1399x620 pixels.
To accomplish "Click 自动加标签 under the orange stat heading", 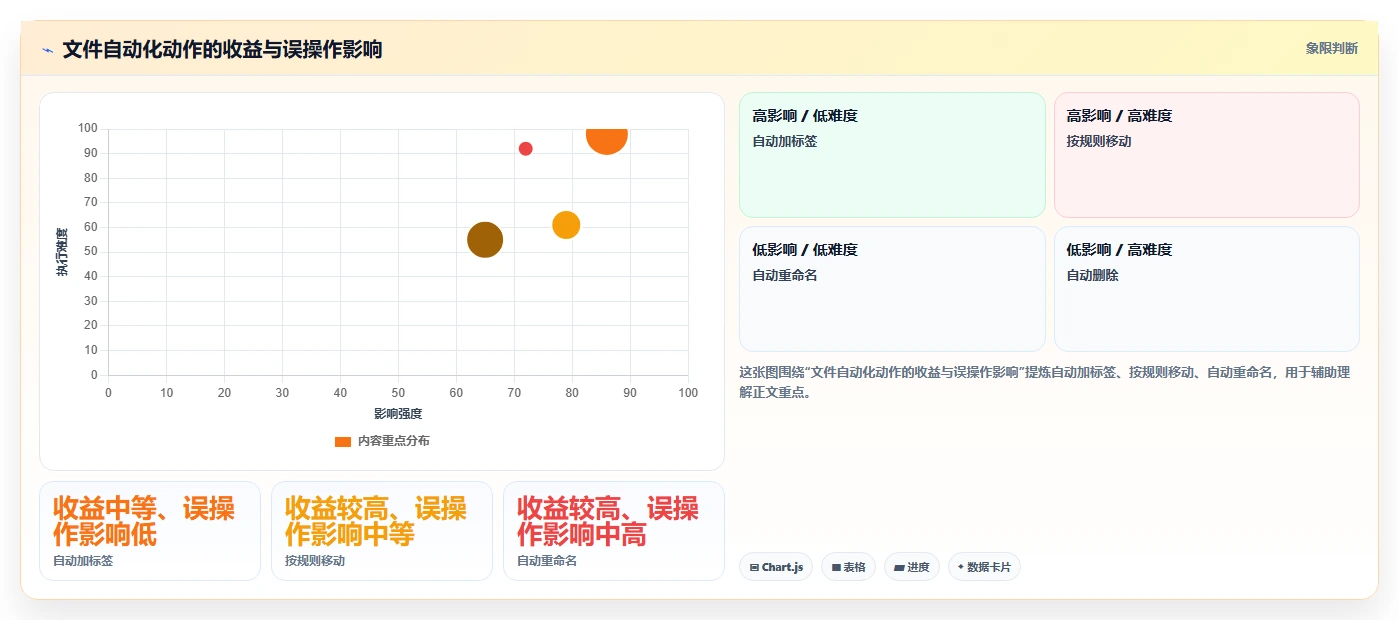I will pyautogui.click(x=83, y=561).
